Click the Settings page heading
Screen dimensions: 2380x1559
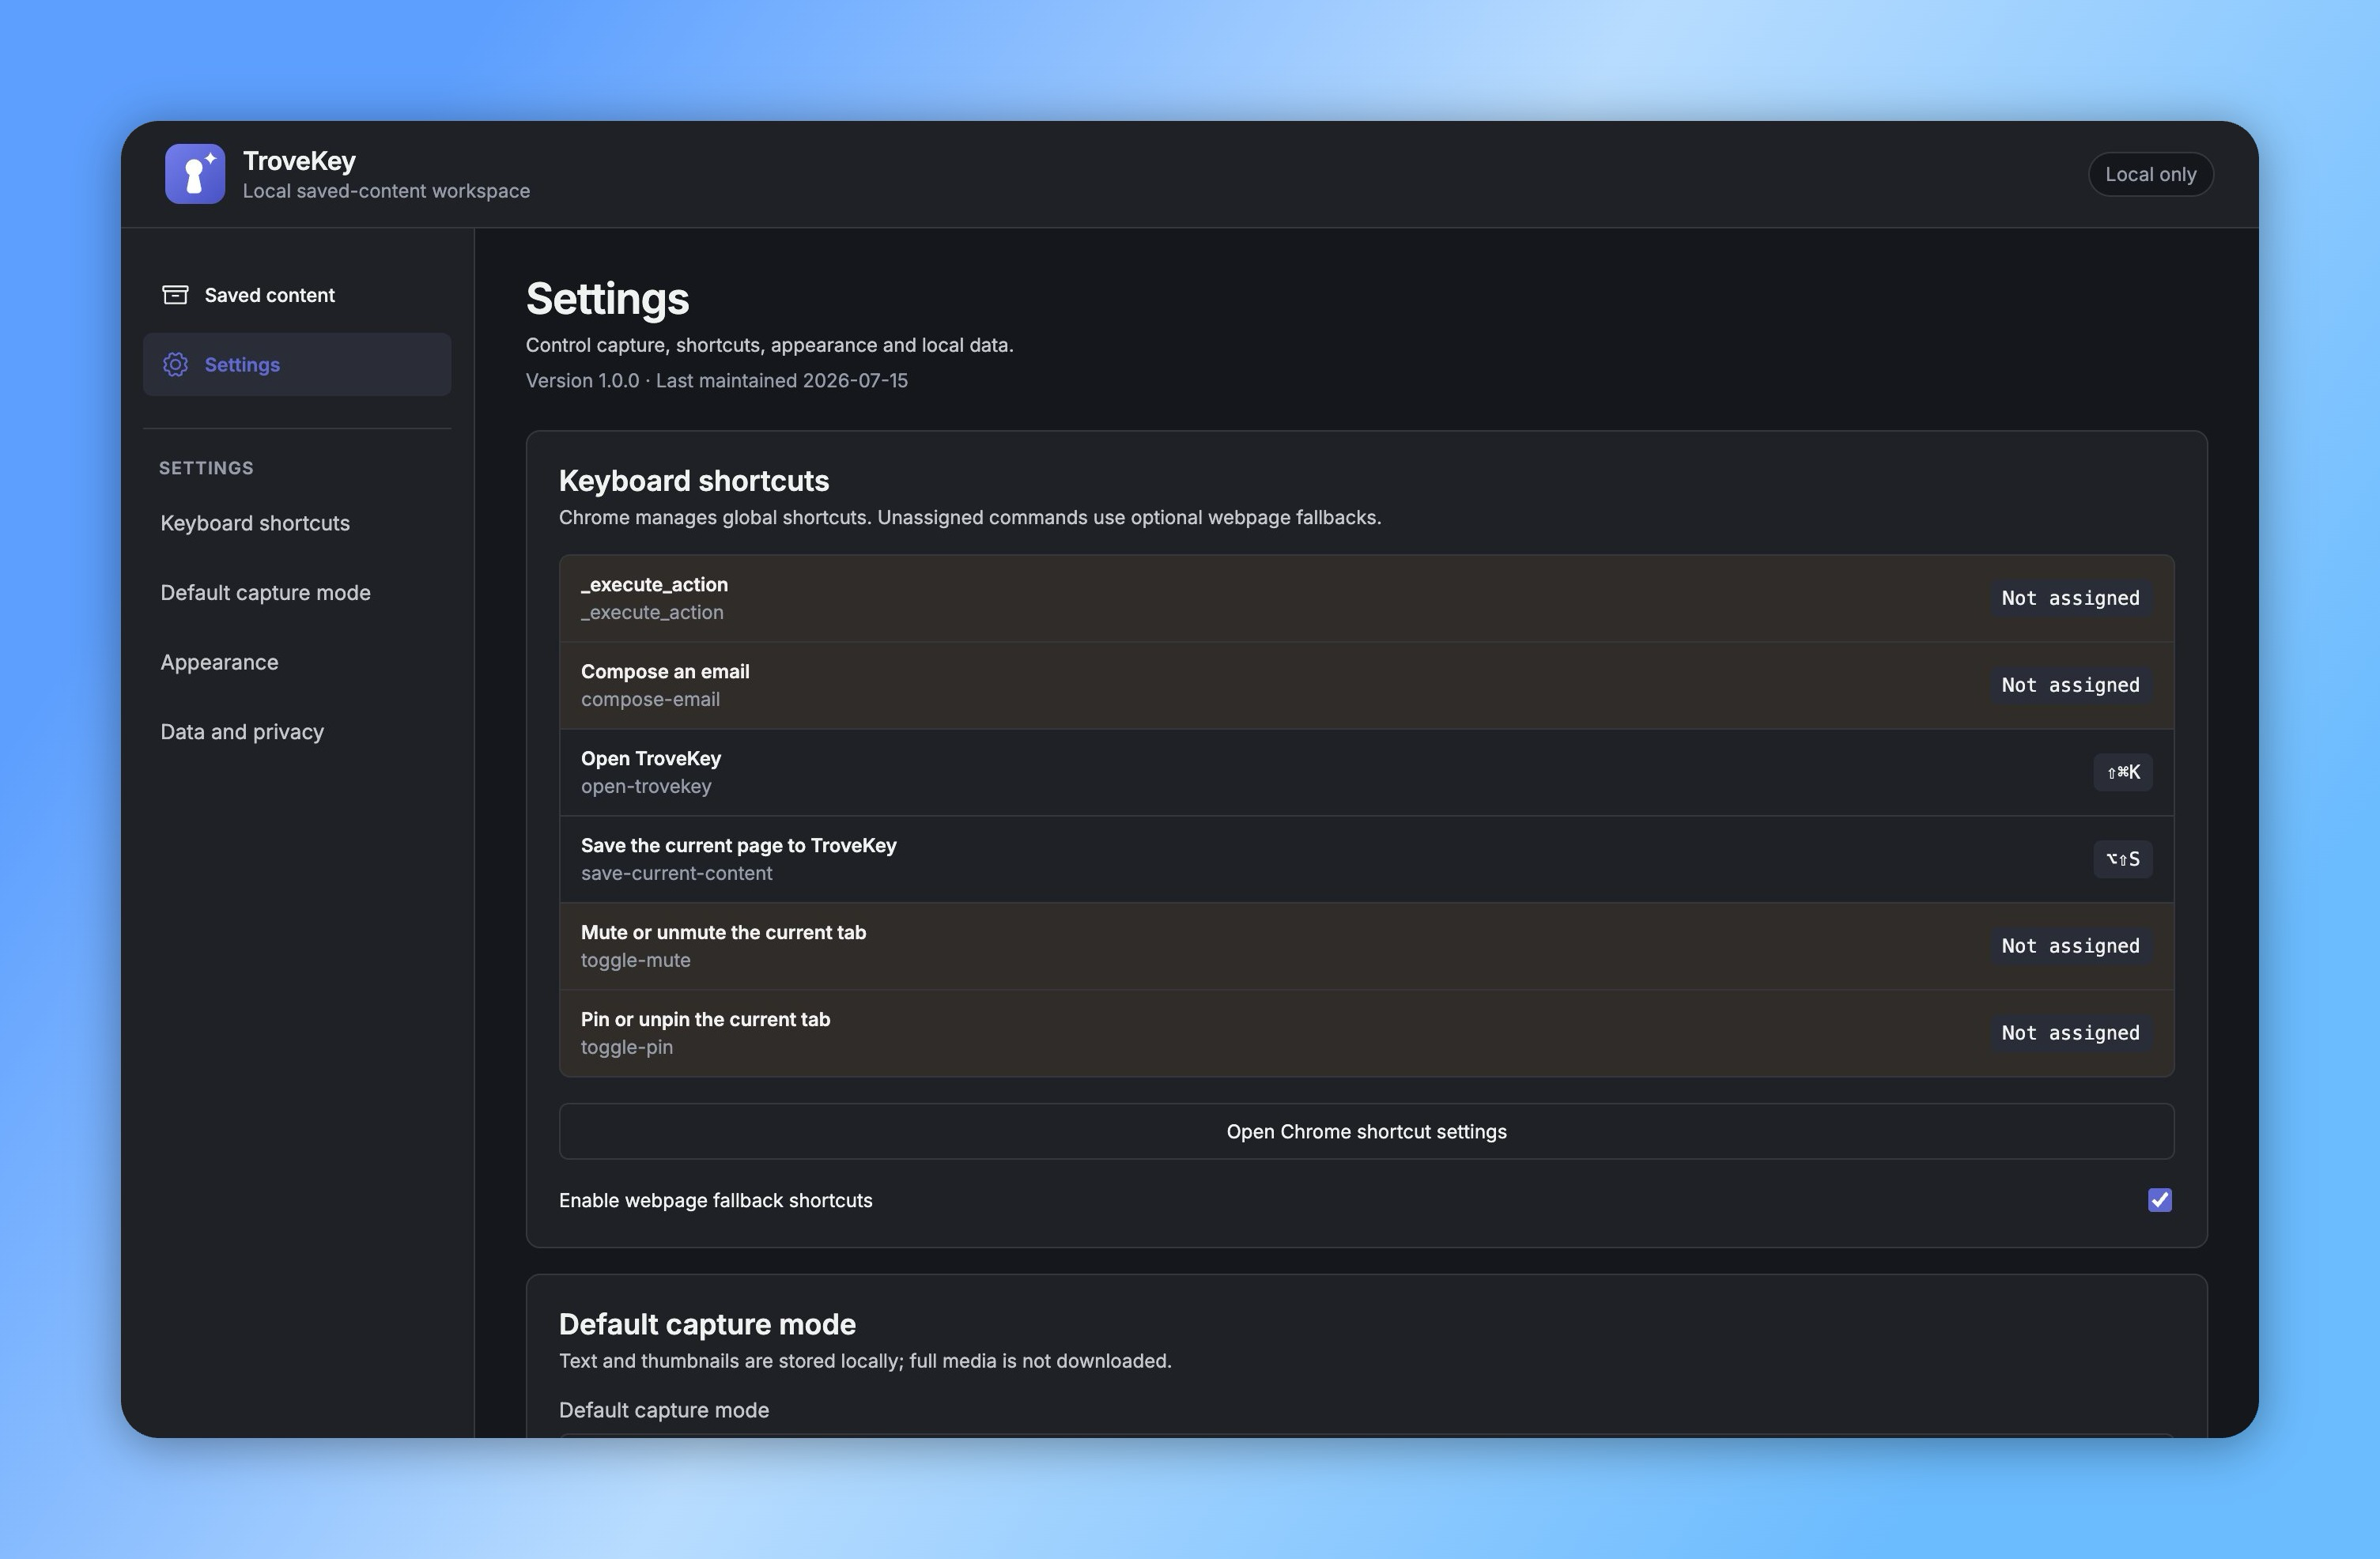coord(607,299)
